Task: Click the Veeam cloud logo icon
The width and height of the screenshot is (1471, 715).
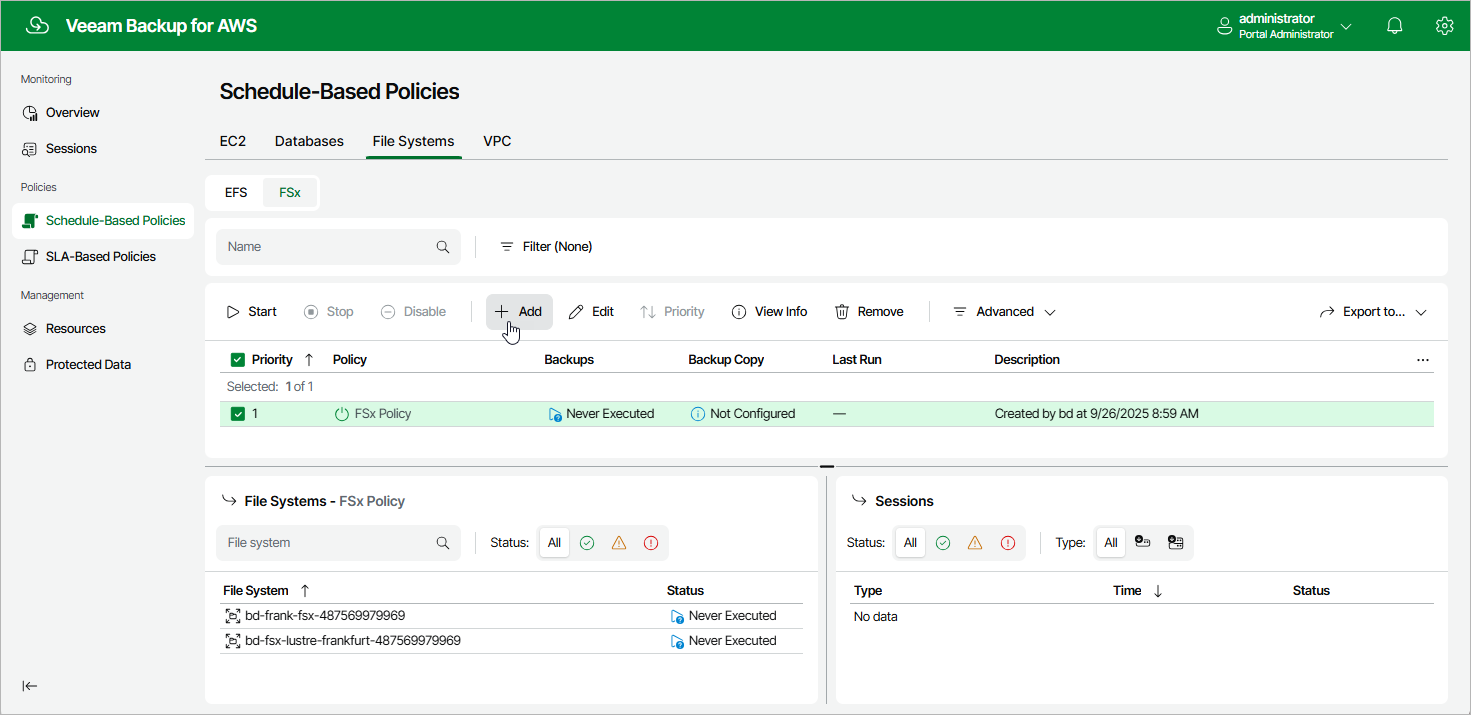Action: pyautogui.click(x=38, y=26)
